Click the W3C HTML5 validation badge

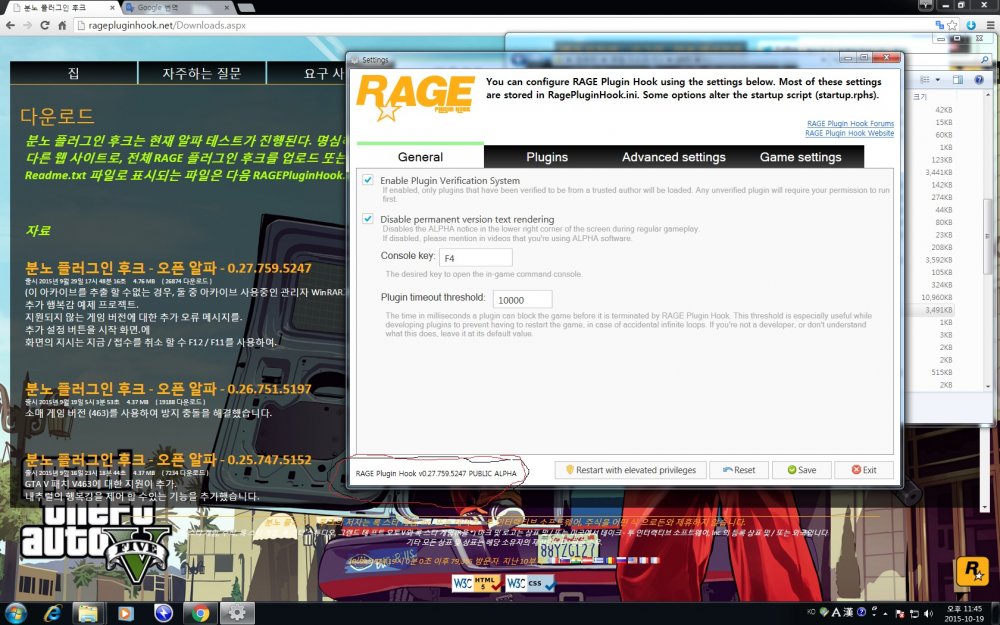[476, 582]
